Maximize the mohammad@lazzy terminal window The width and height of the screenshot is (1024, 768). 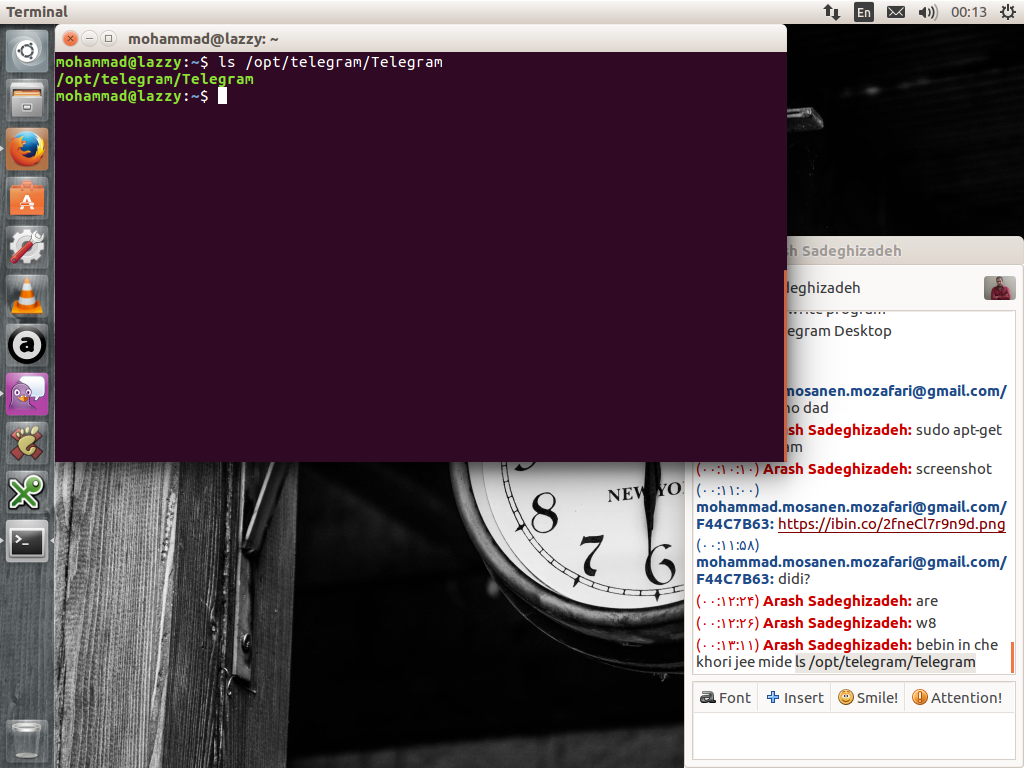109,39
